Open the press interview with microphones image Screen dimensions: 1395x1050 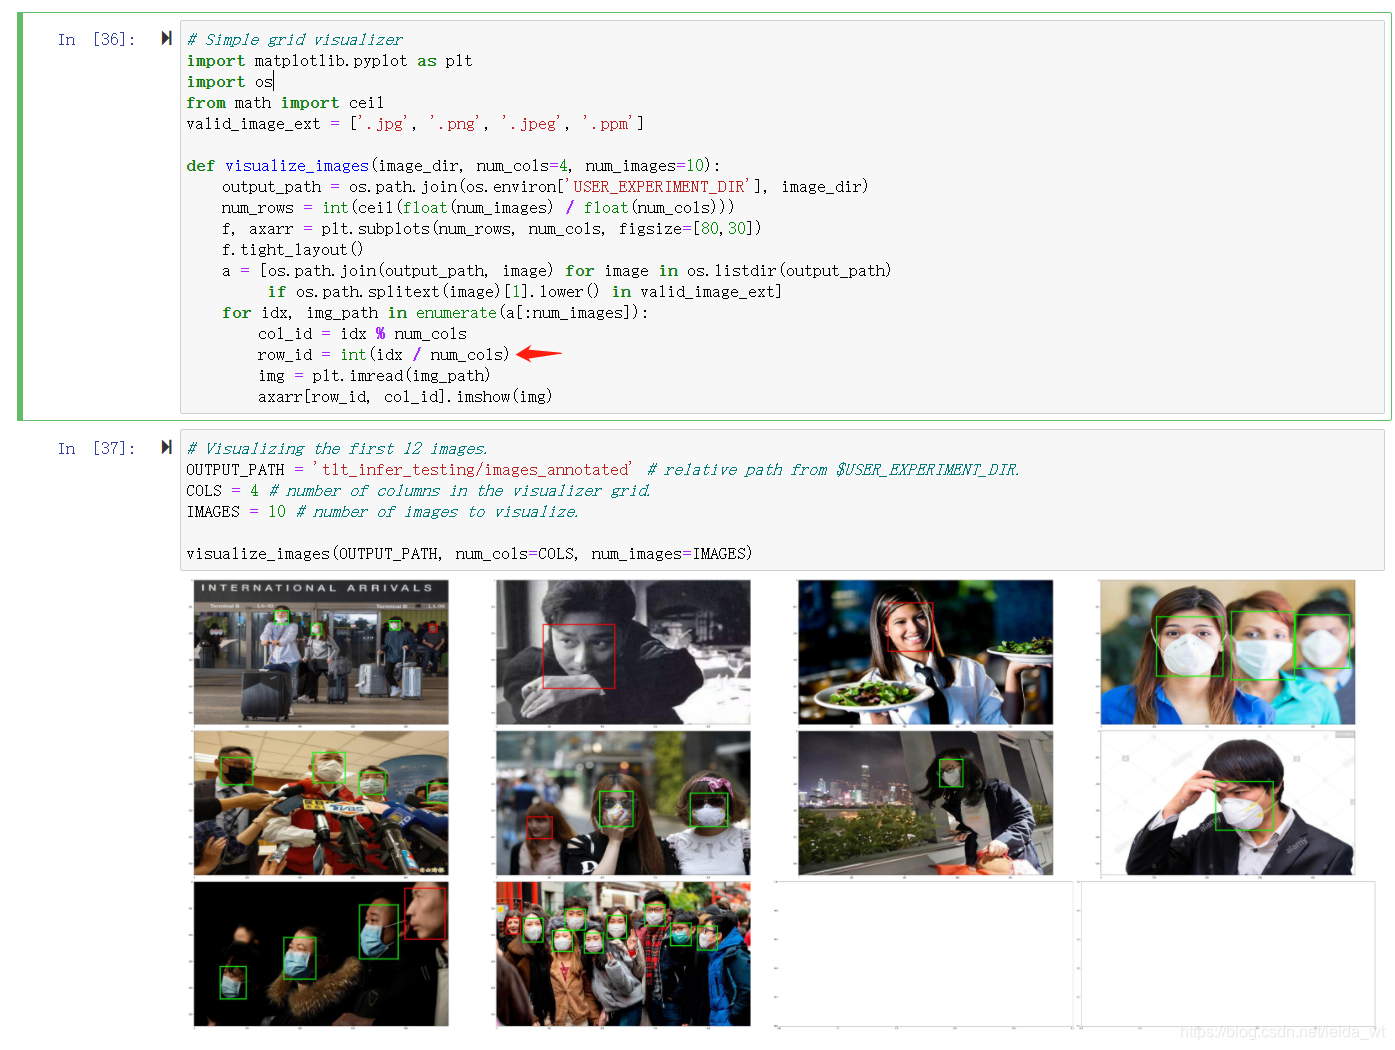(x=321, y=803)
